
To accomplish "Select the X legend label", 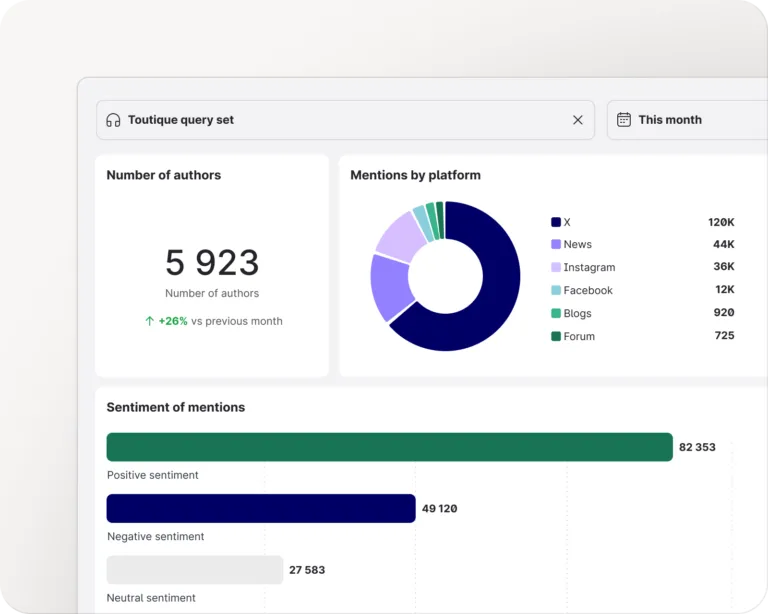I will 567,222.
